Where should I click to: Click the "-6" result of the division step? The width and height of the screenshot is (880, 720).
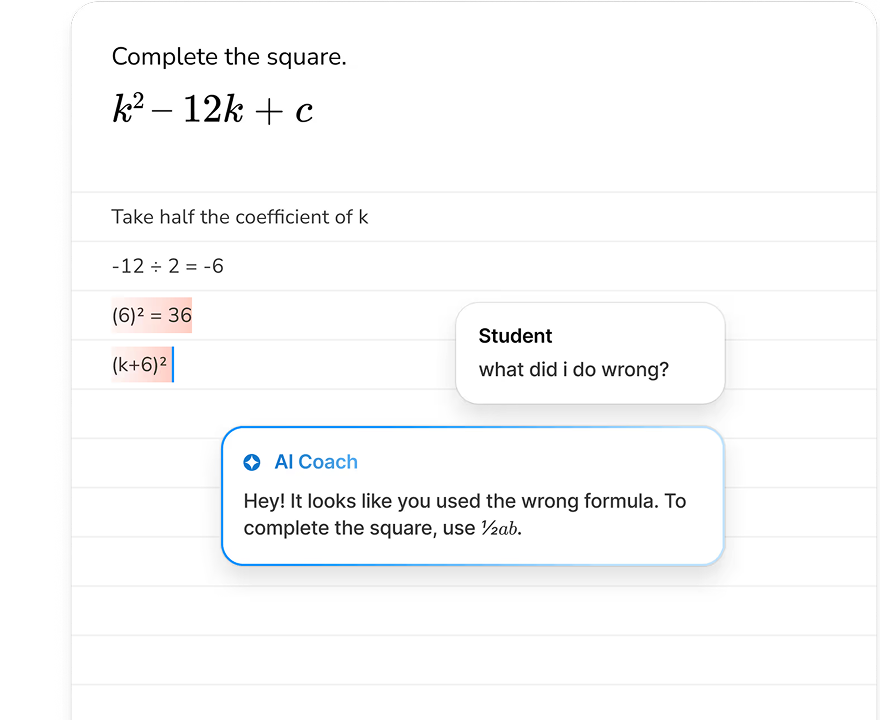[x=211, y=267]
